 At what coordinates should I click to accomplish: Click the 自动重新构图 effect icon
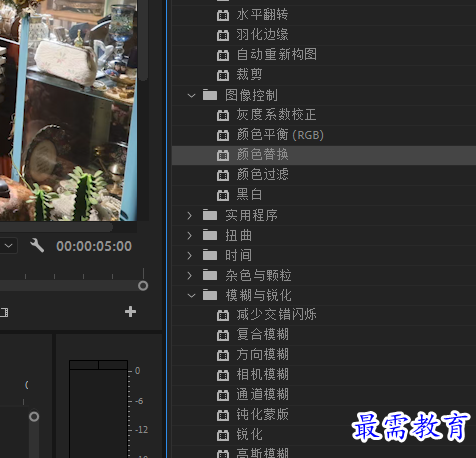[x=223, y=55]
